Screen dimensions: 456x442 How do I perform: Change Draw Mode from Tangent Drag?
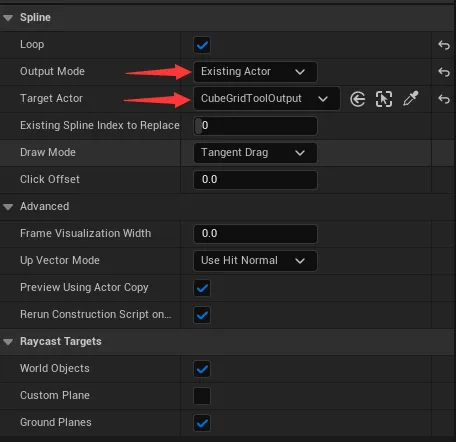(255, 153)
